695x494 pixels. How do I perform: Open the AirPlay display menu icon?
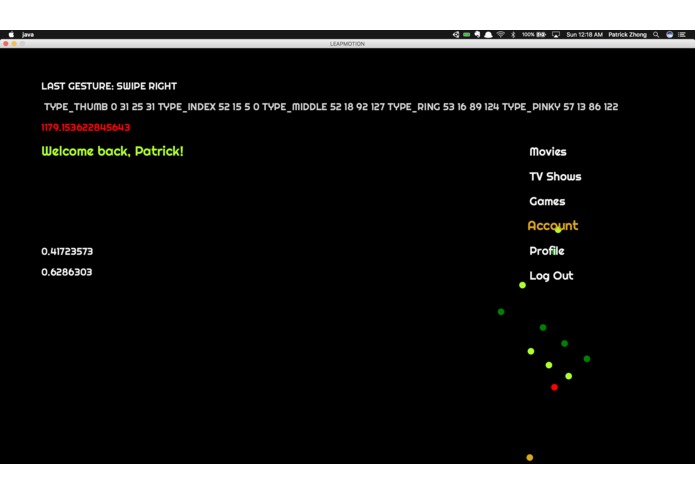(x=556, y=35)
